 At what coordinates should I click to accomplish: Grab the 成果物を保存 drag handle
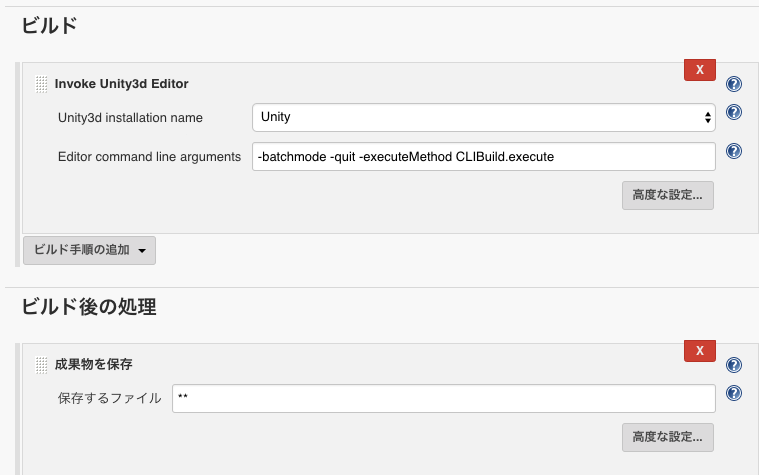42,365
